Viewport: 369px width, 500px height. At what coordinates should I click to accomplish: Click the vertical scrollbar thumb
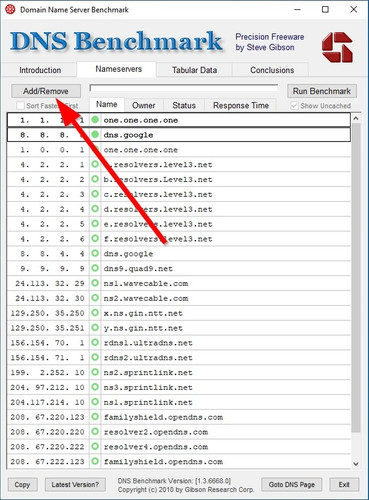[356, 278]
